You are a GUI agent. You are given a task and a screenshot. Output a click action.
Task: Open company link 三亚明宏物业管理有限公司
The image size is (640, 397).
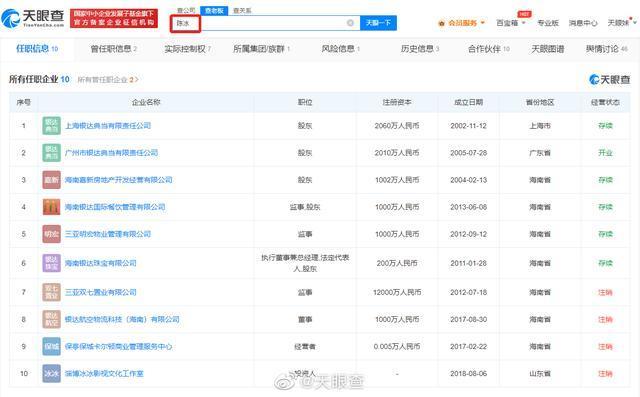click(108, 234)
